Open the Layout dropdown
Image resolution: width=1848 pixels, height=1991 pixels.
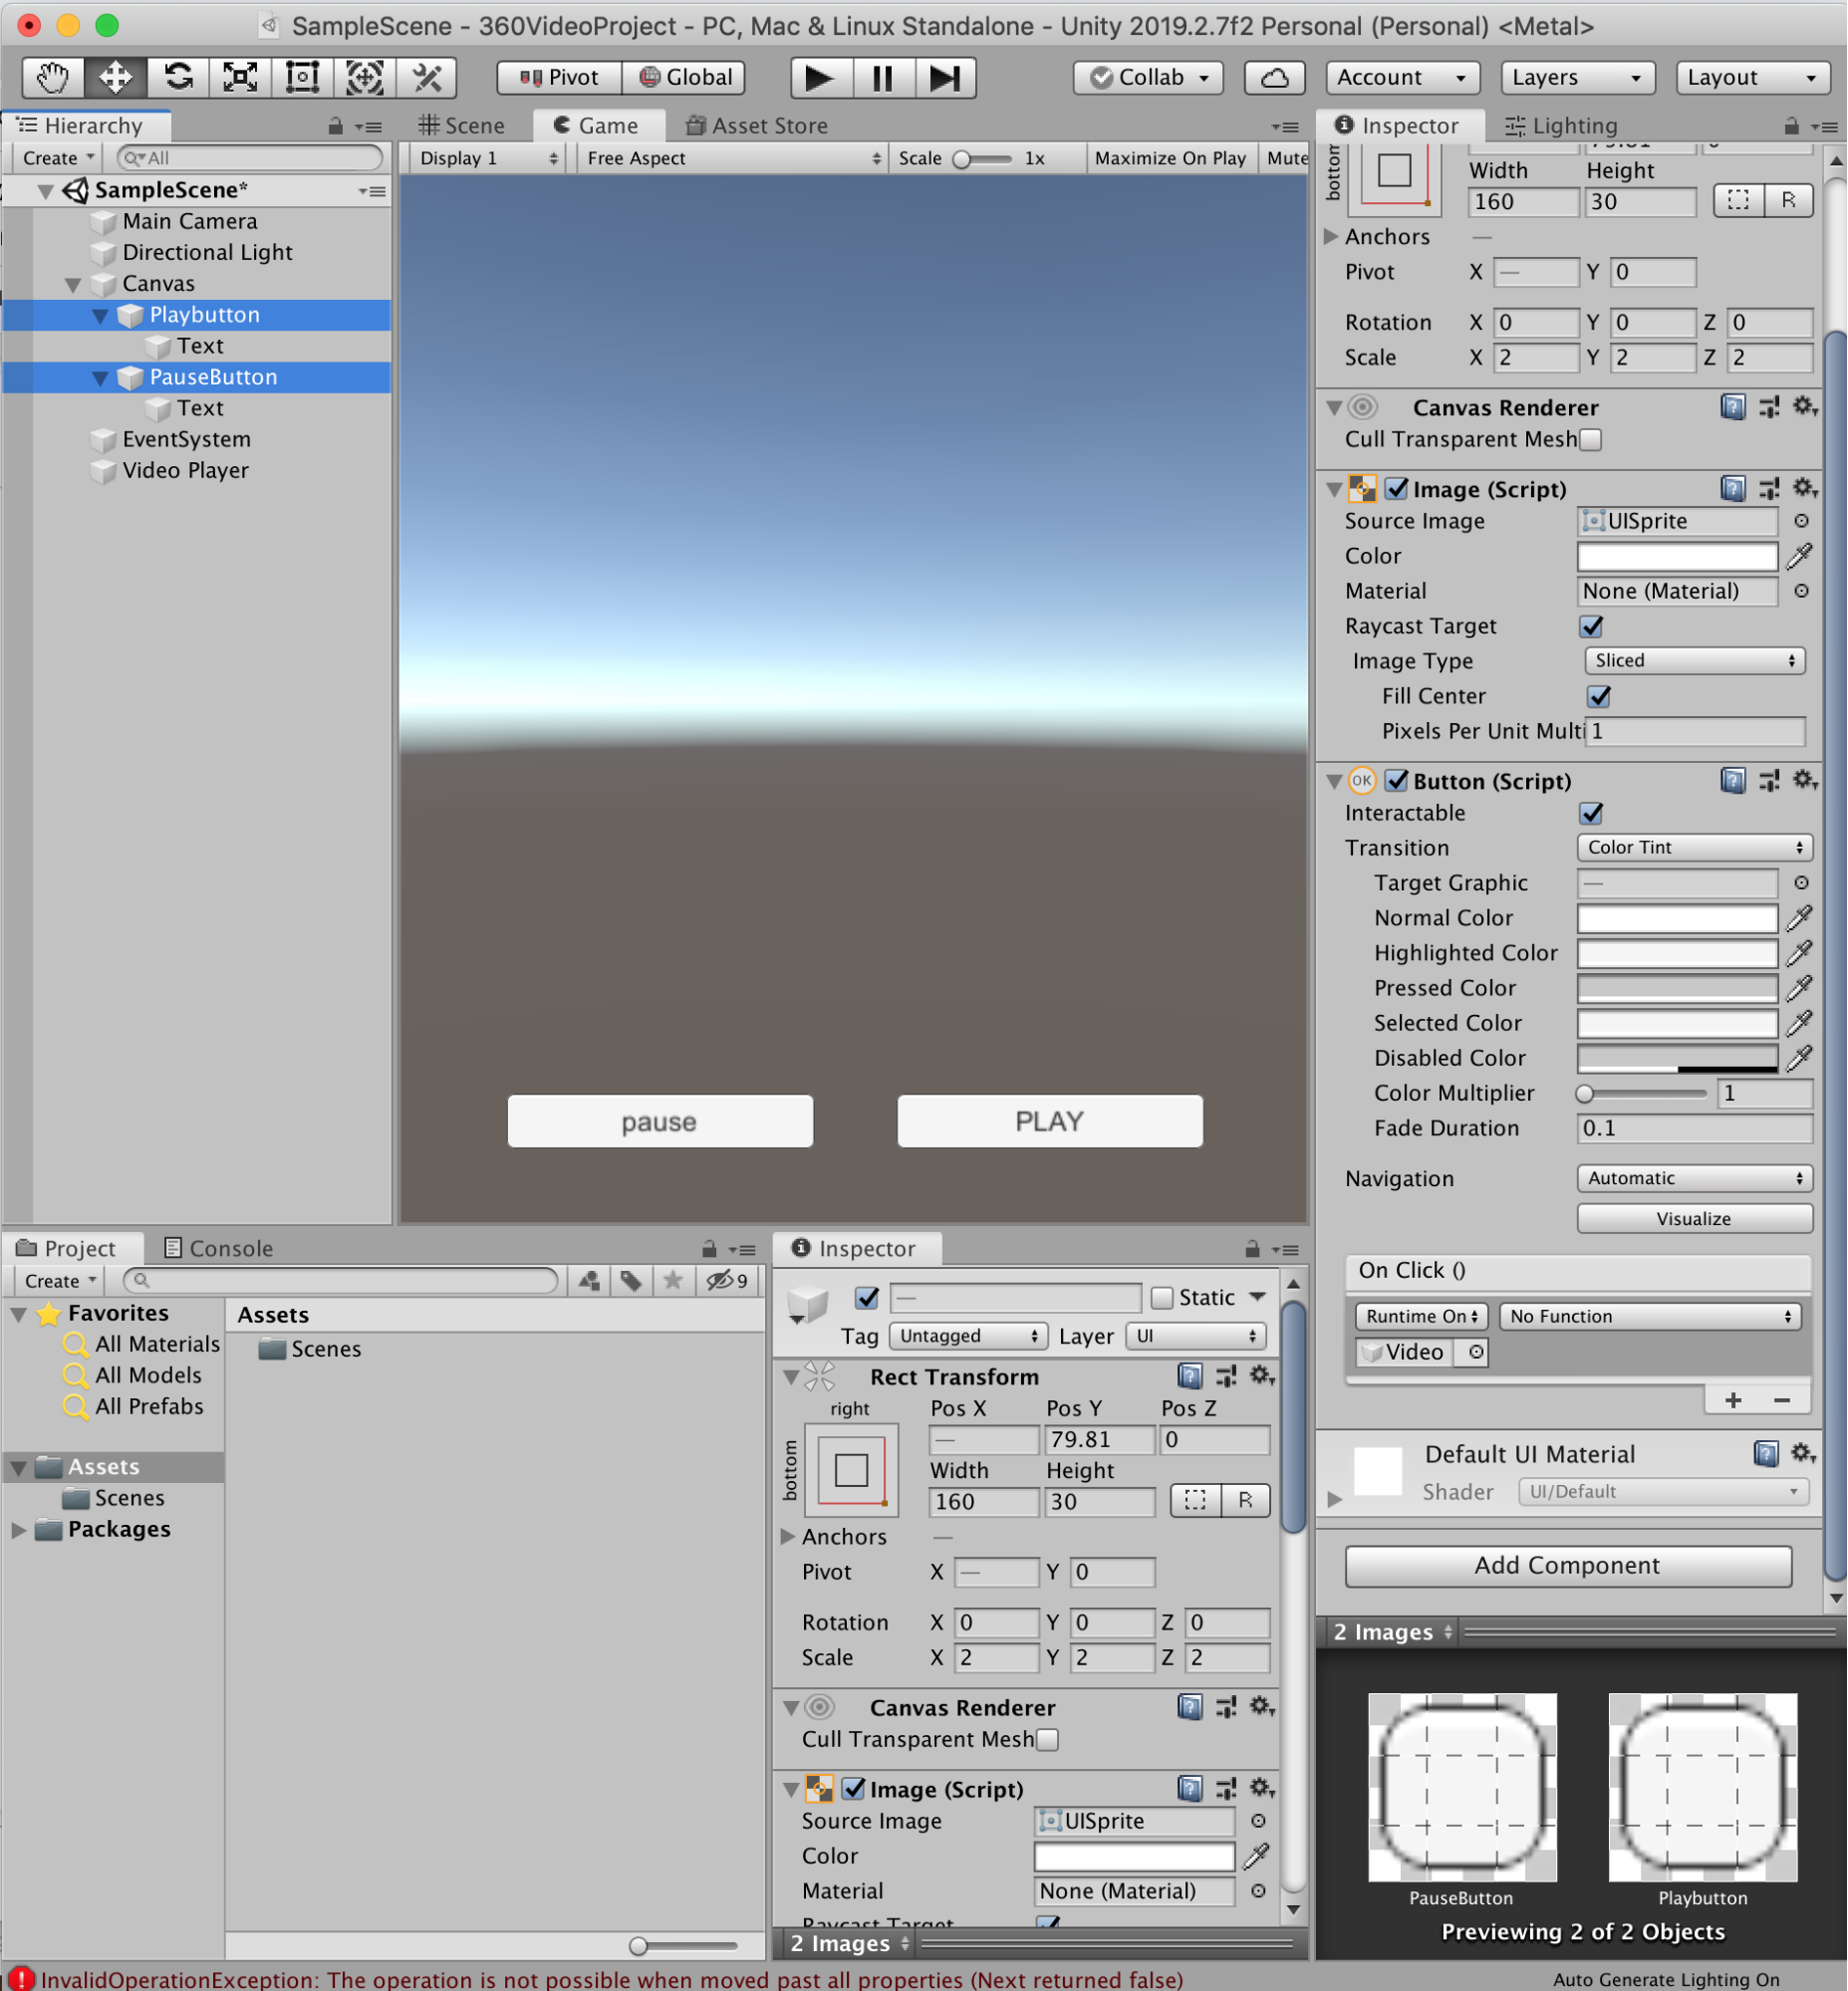coord(1751,77)
